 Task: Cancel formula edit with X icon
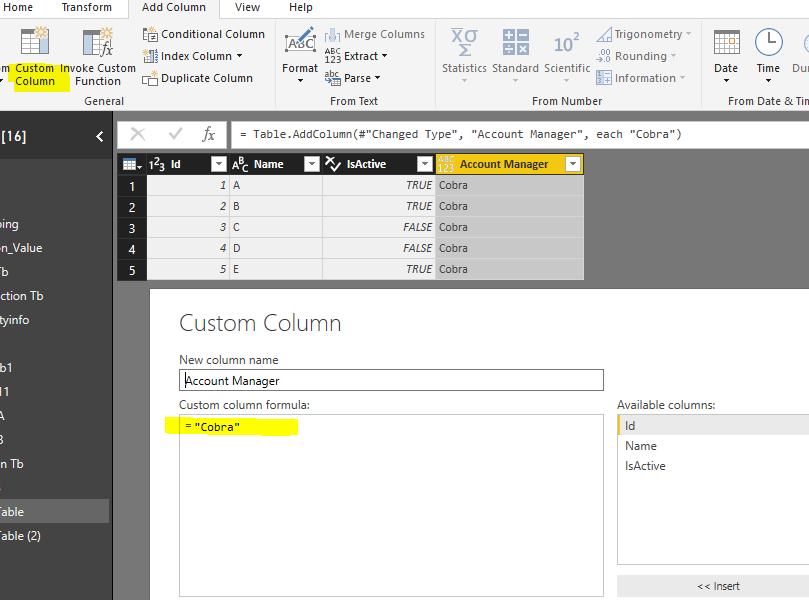(138, 134)
